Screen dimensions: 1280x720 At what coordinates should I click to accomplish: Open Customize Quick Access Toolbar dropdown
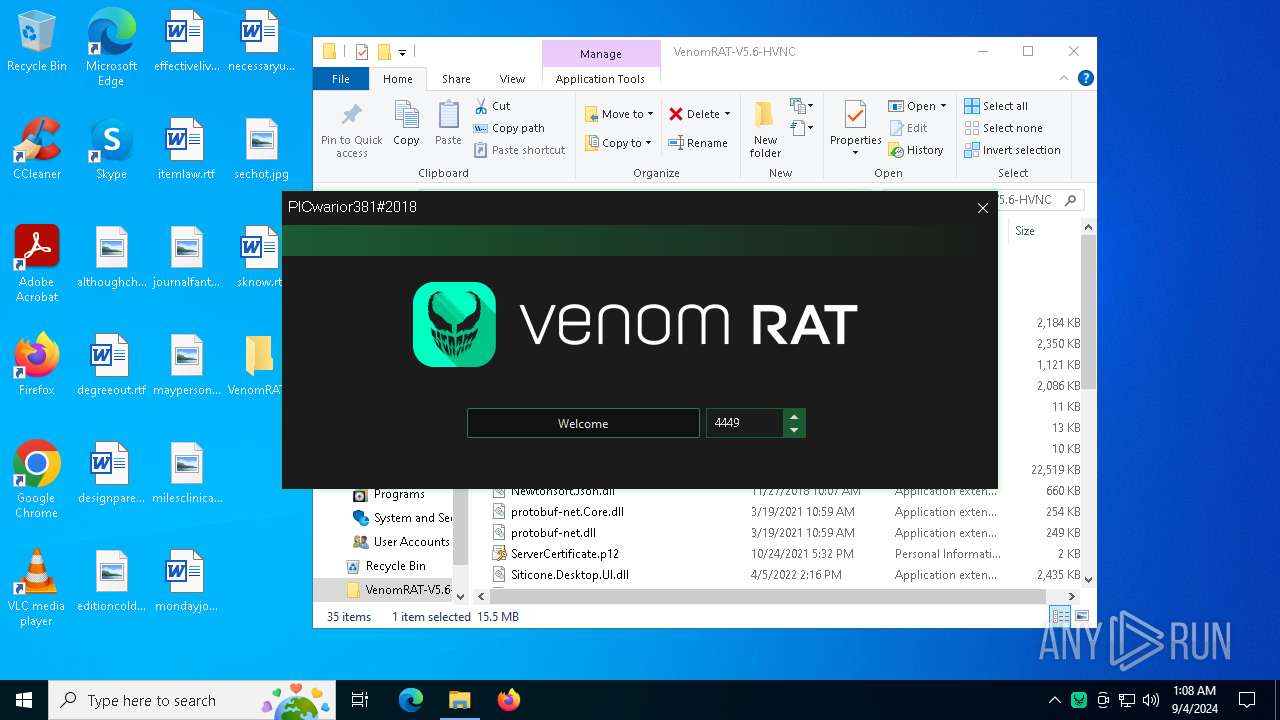click(x=402, y=52)
